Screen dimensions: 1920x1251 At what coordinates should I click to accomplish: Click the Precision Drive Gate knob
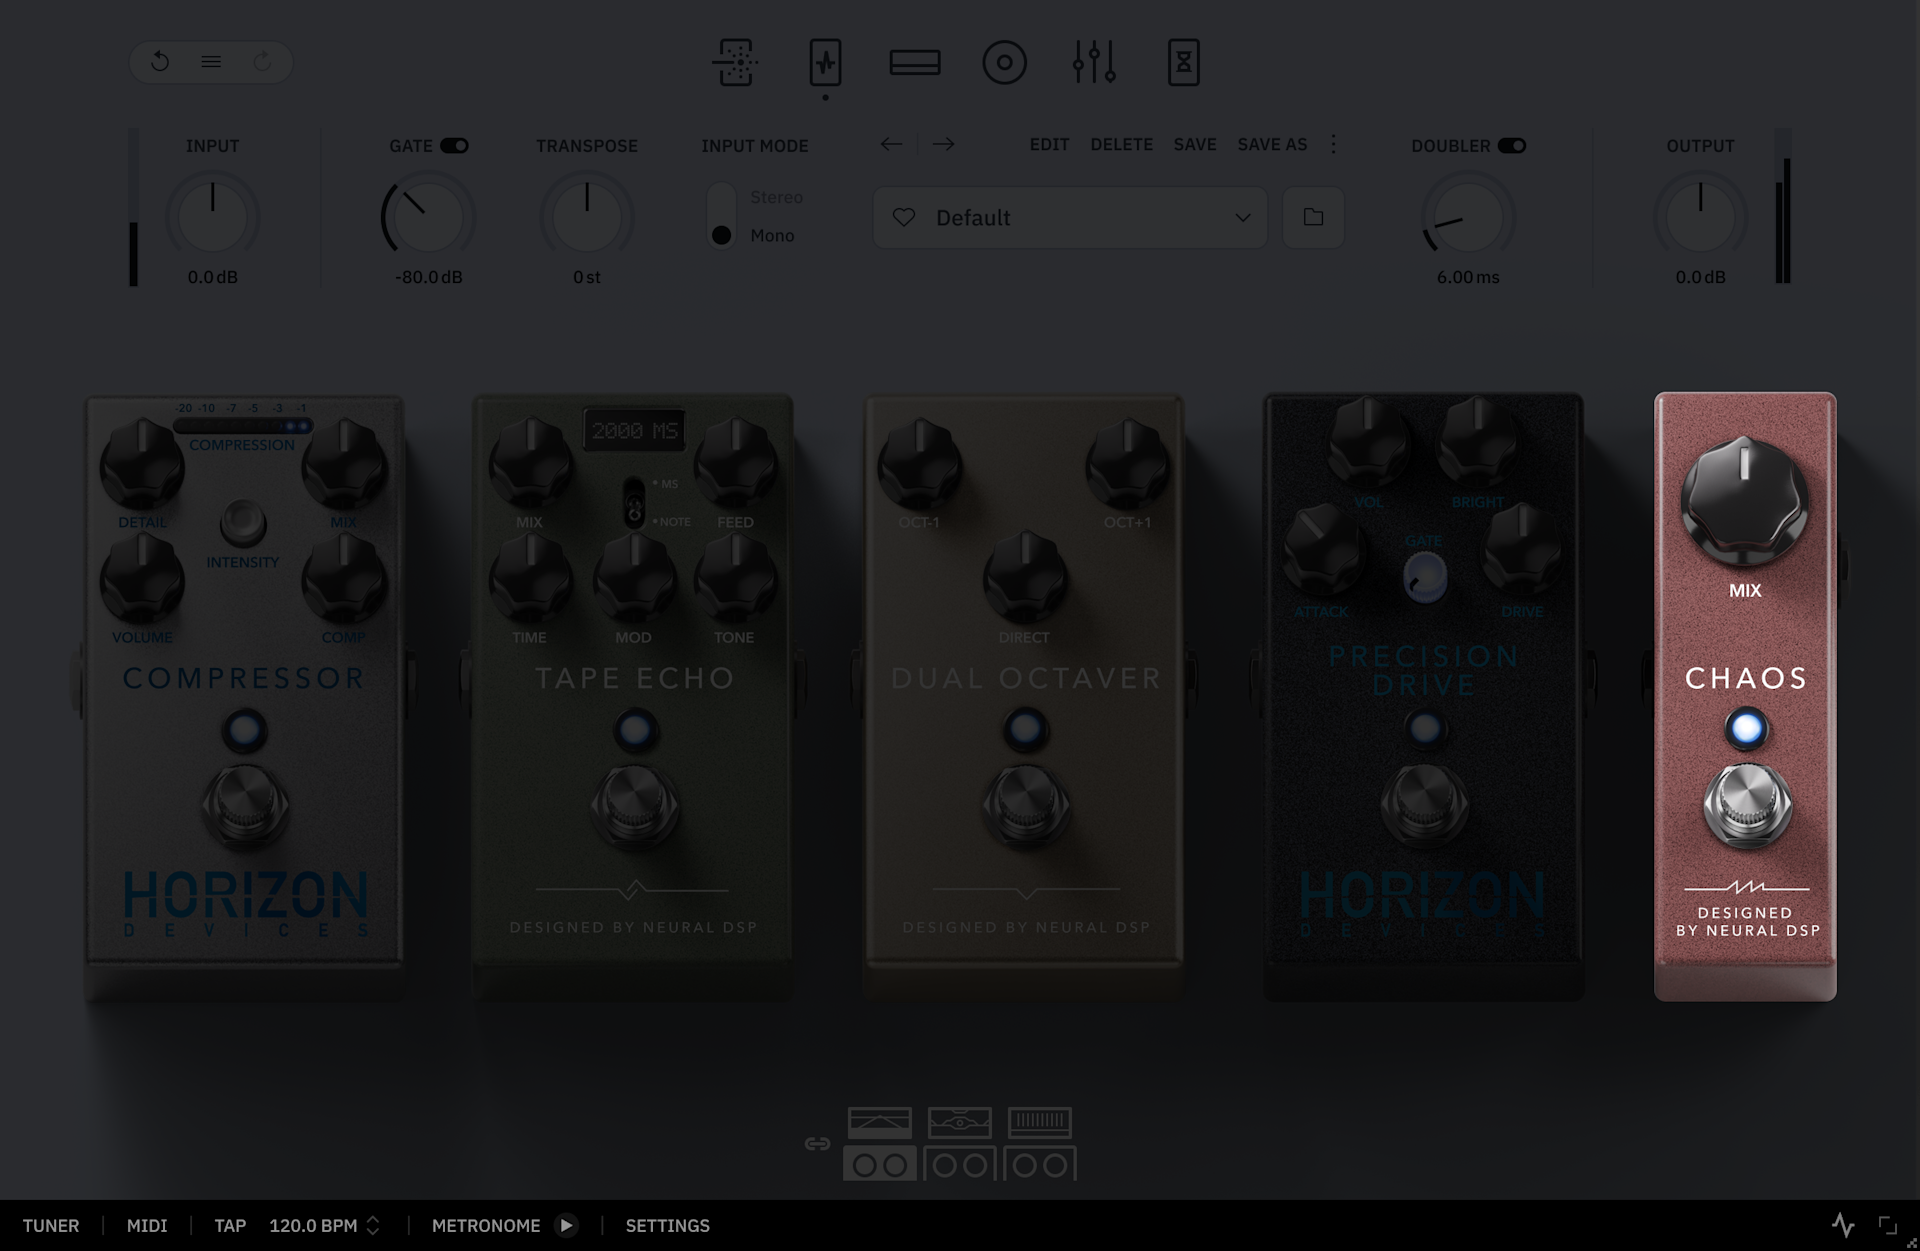click(1425, 577)
